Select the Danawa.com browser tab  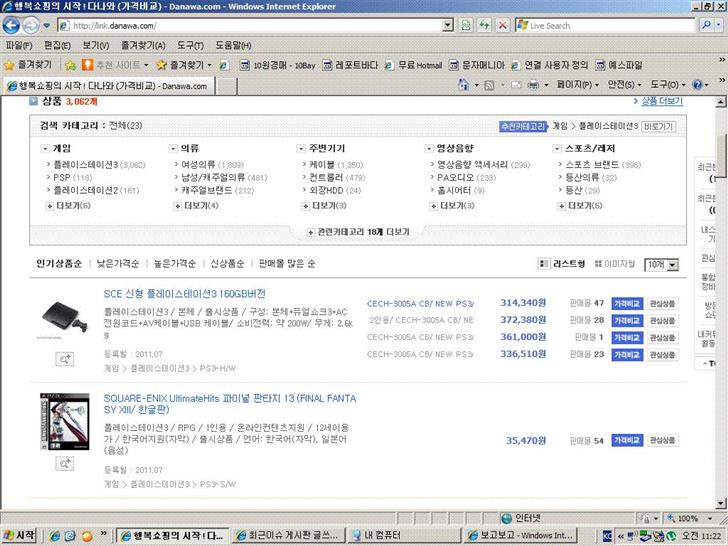coord(109,86)
